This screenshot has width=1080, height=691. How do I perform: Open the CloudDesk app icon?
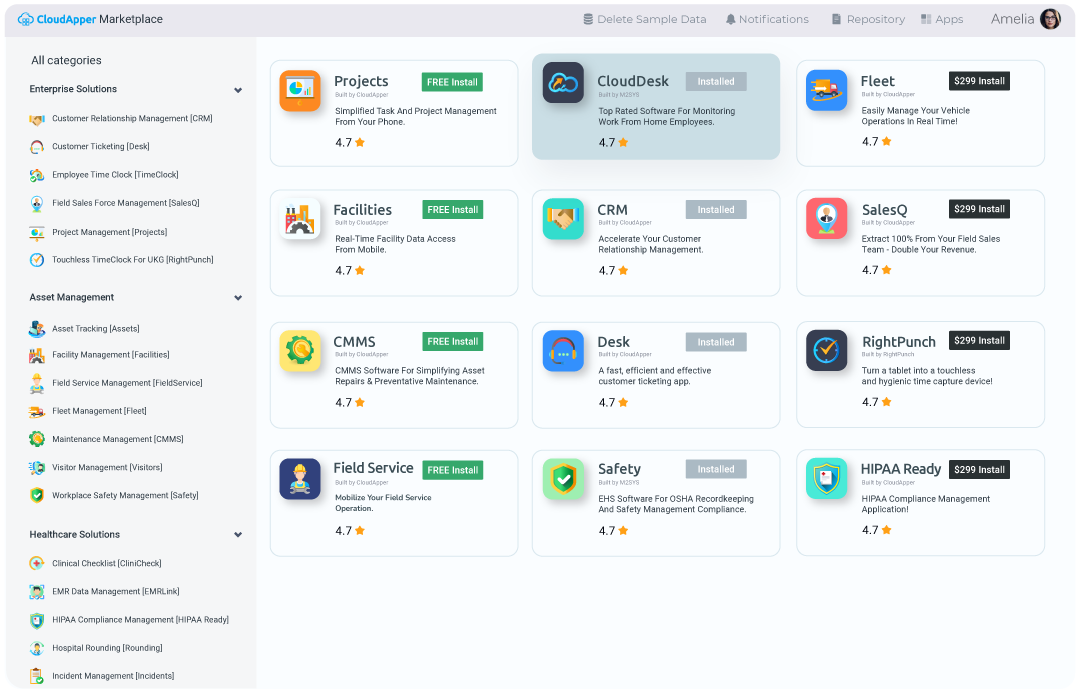pyautogui.click(x=563, y=83)
